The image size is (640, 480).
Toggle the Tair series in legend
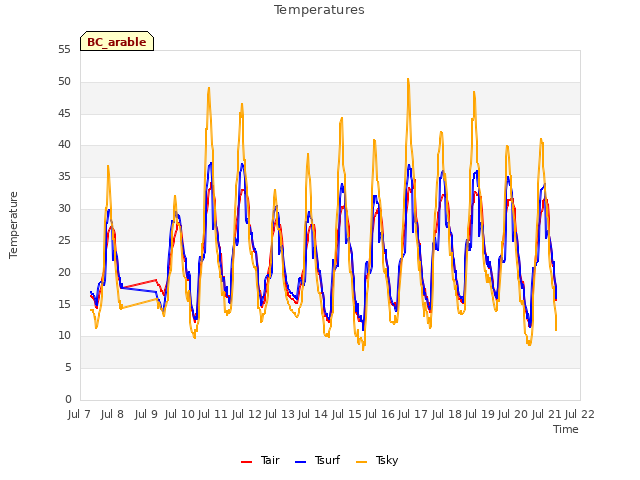[x=260, y=460]
